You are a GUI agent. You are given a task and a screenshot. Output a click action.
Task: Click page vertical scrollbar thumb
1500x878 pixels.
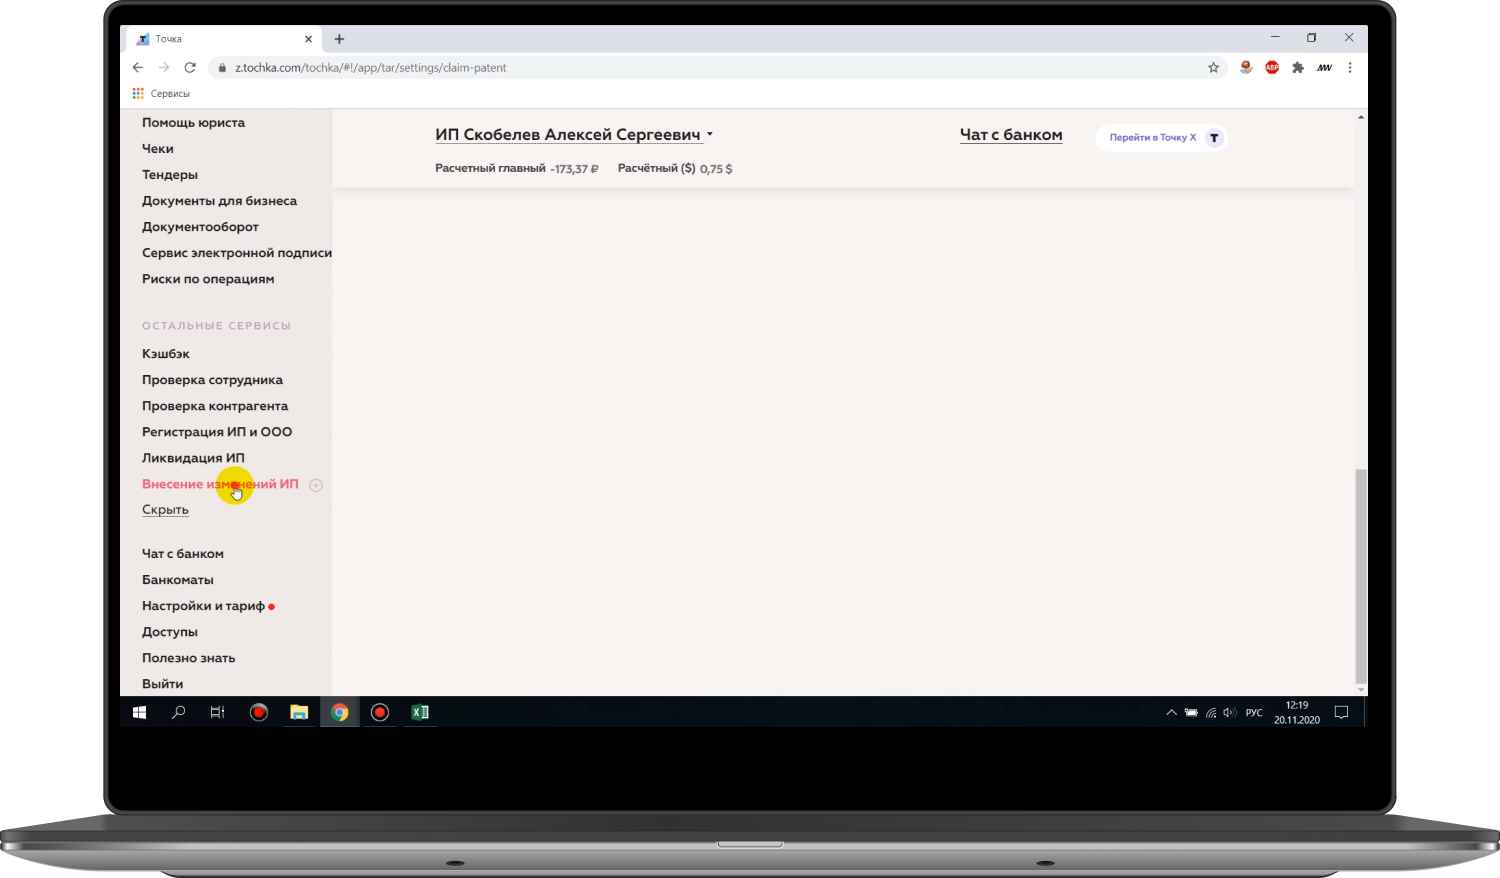(1360, 575)
